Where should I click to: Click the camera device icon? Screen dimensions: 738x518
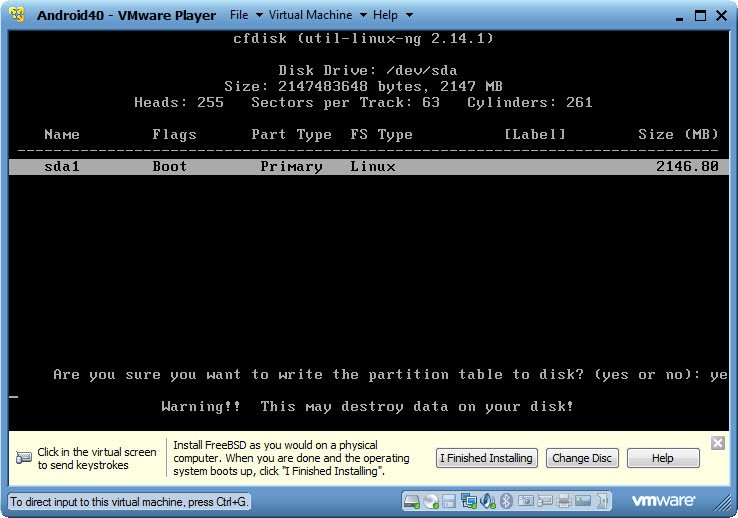(x=526, y=501)
